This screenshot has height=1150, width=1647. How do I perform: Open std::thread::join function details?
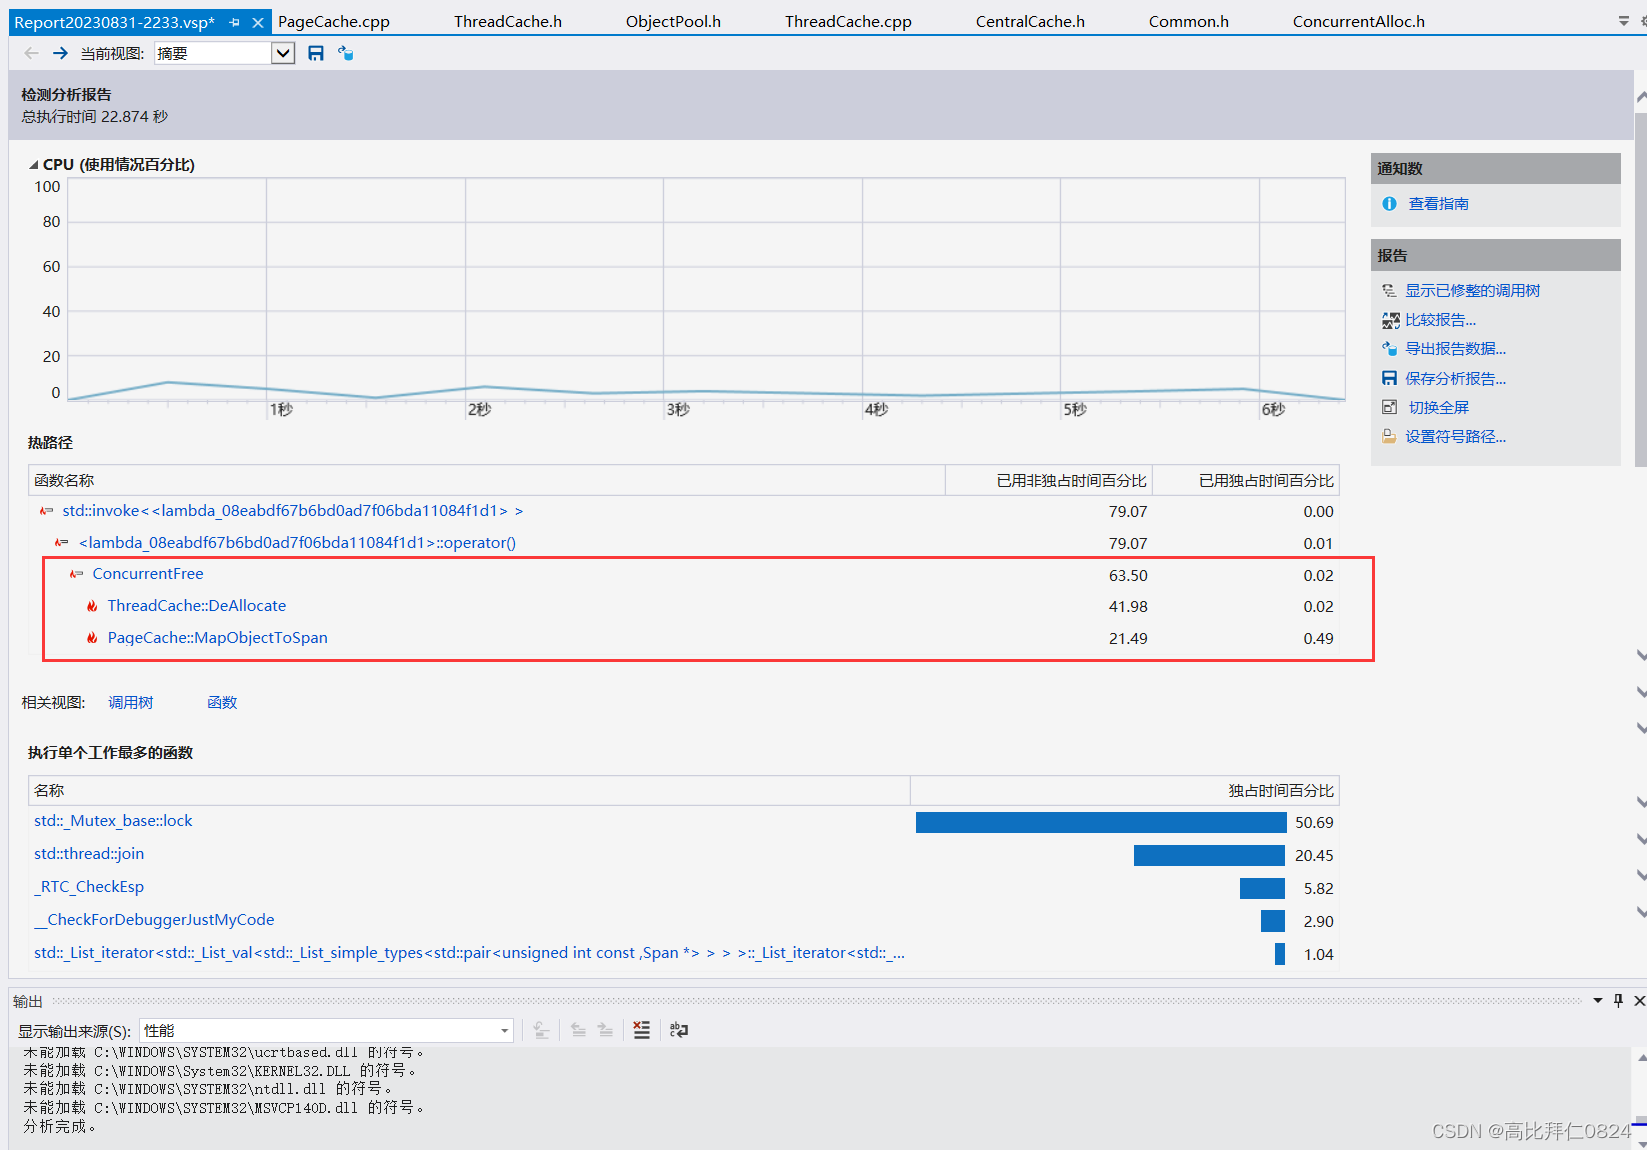89,854
